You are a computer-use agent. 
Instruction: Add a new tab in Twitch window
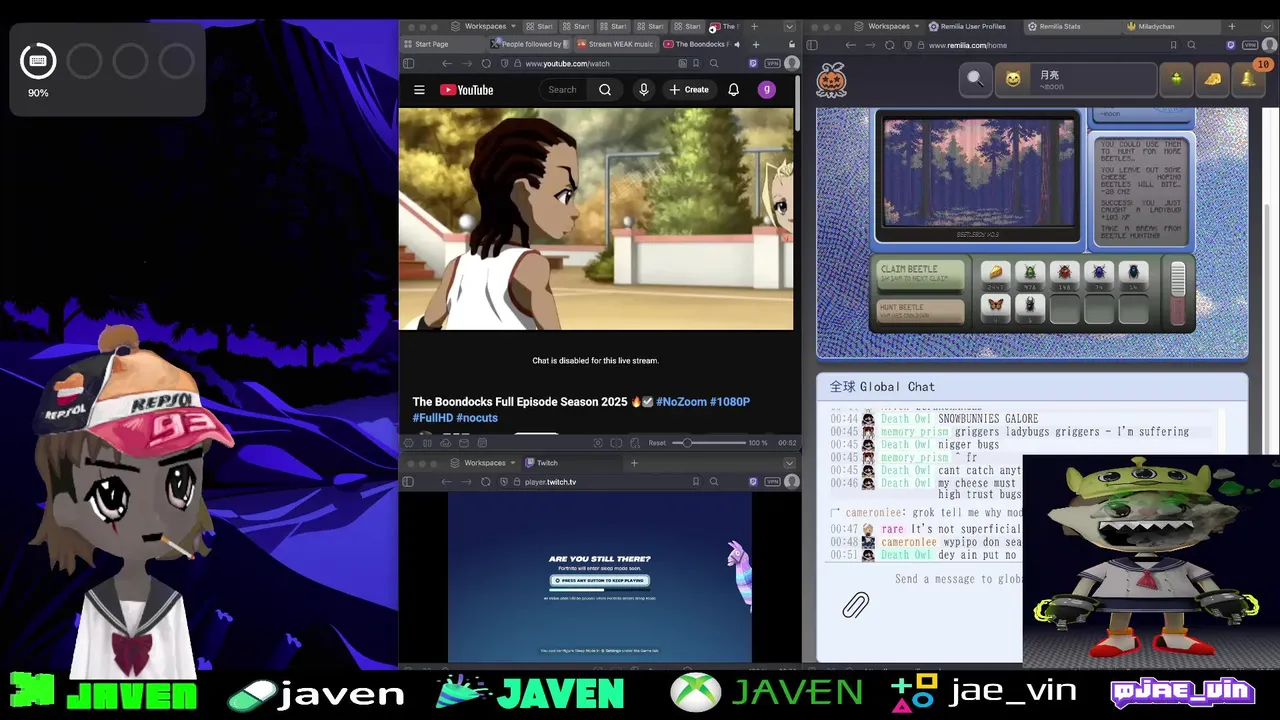tap(634, 463)
